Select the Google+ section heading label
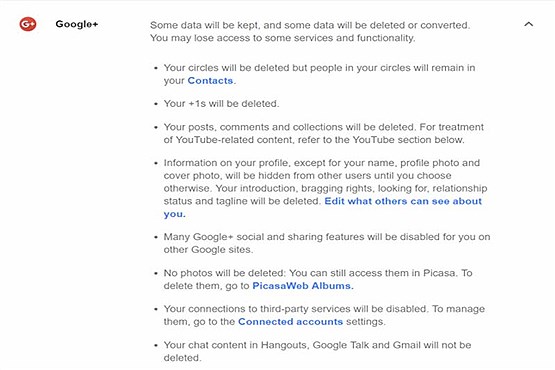The image size is (555, 370). click(x=77, y=24)
